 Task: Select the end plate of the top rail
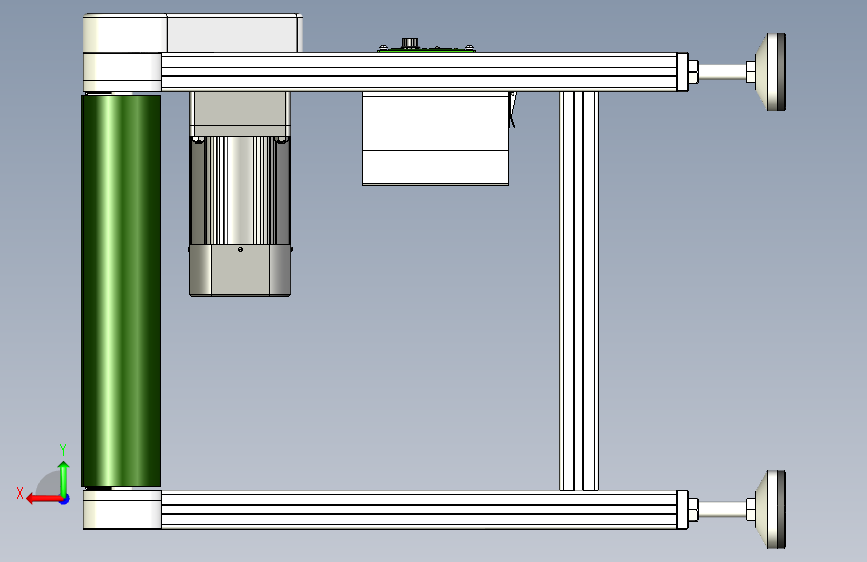coord(682,72)
